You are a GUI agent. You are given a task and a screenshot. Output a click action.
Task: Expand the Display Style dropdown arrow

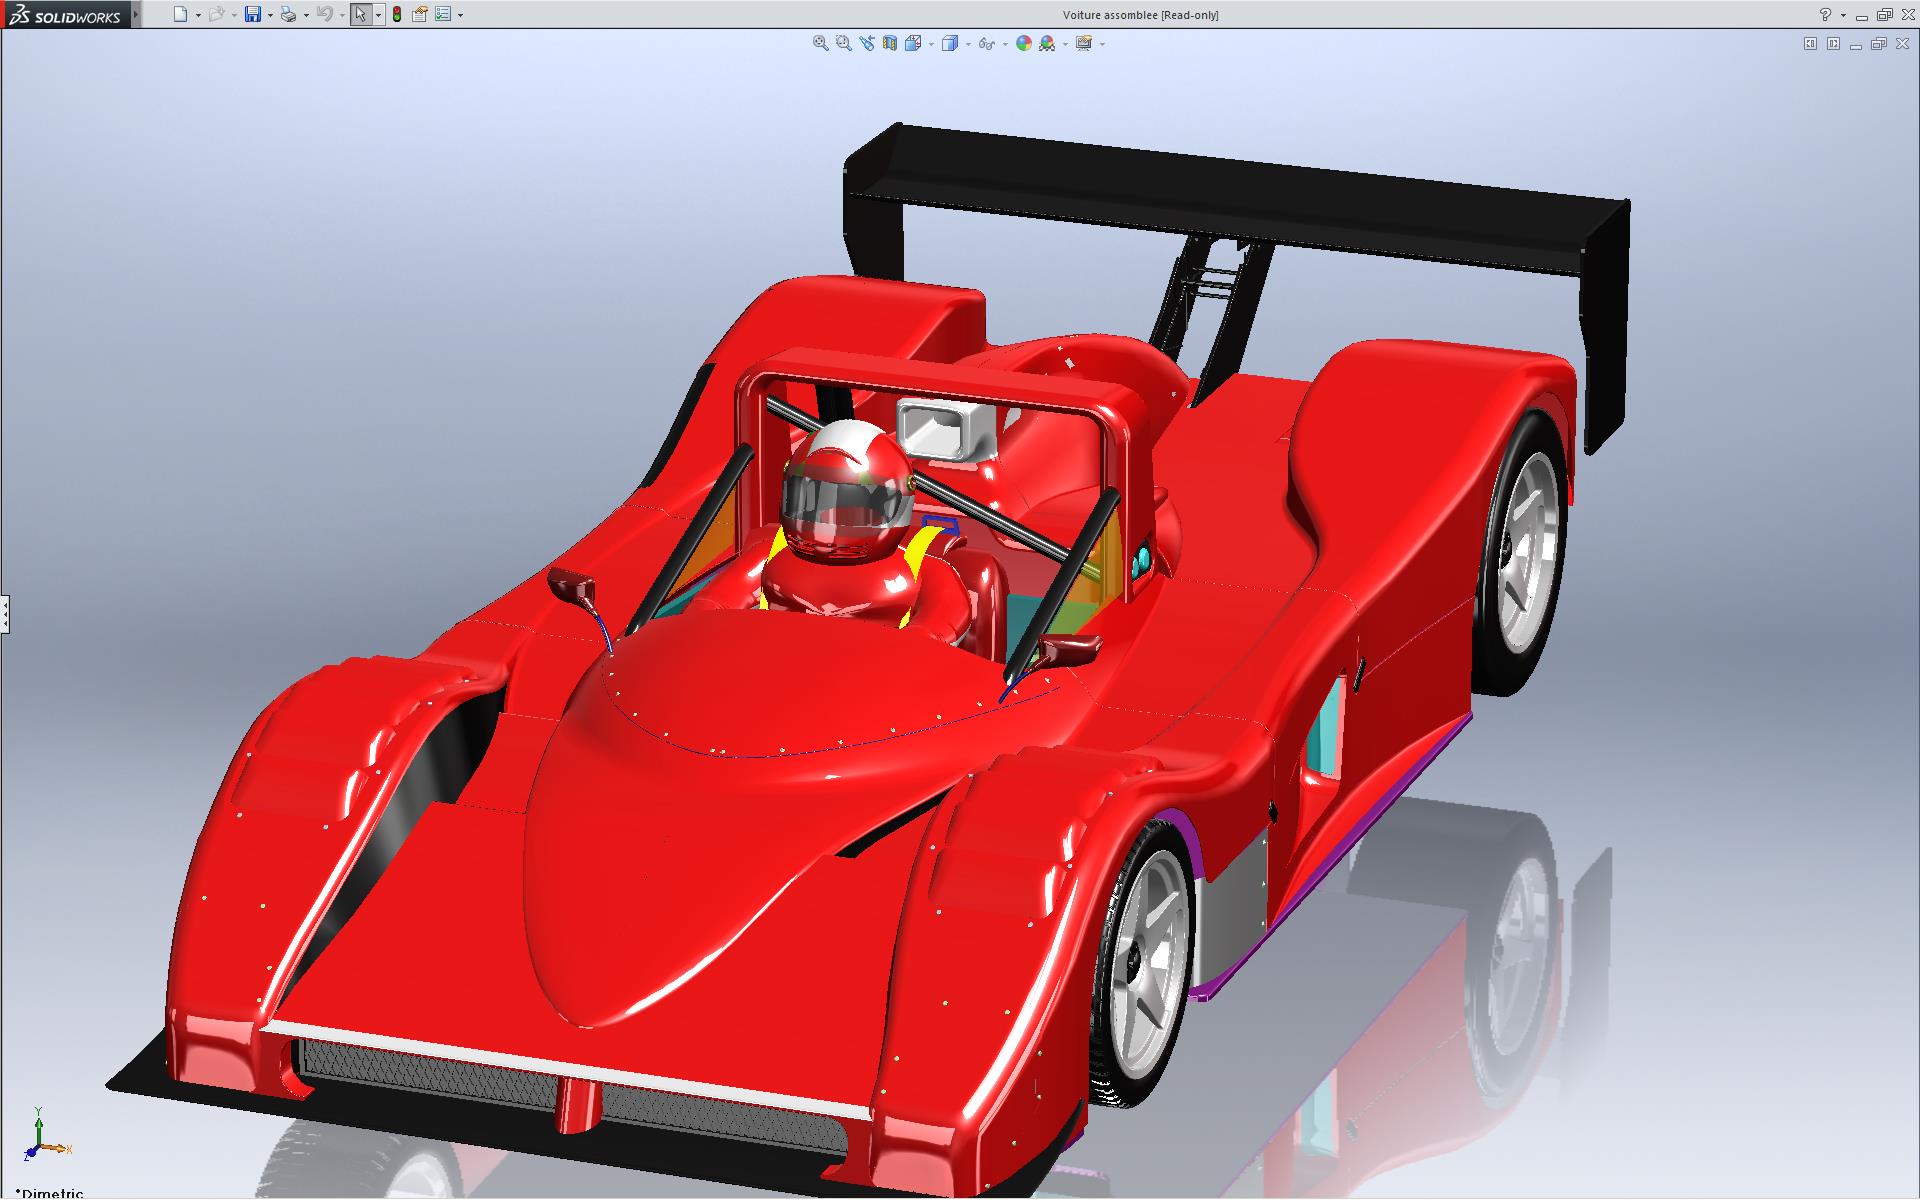tap(968, 44)
